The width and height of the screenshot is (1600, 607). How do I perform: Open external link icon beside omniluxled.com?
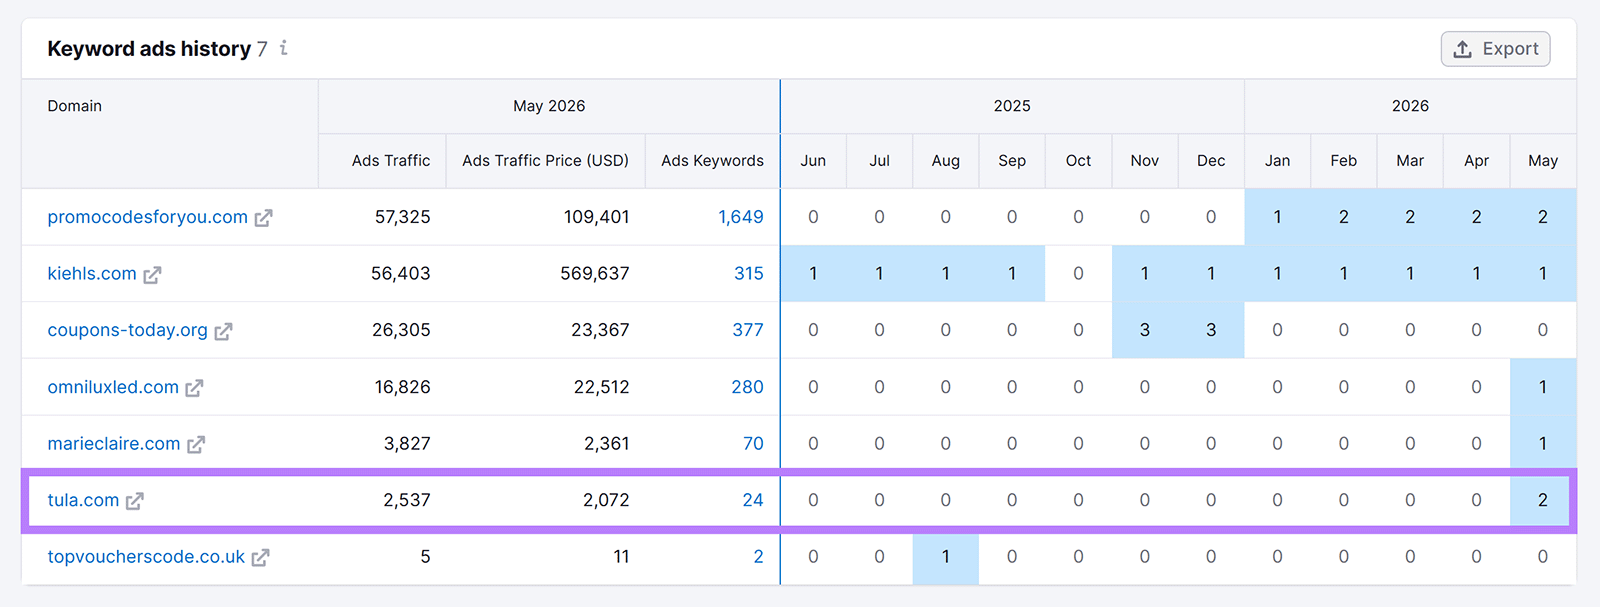click(x=194, y=388)
